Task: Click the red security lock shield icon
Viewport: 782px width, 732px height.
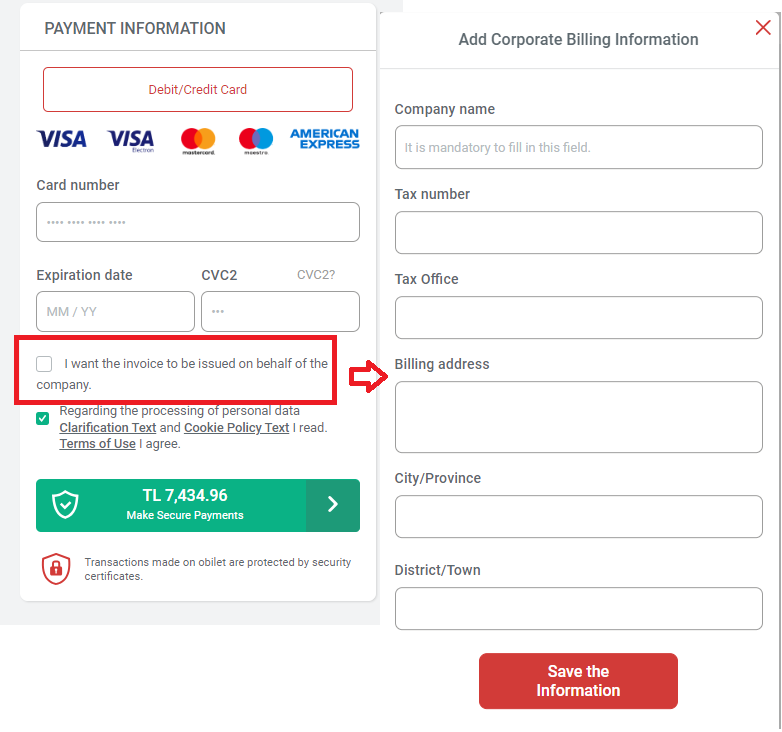Action: coord(56,568)
